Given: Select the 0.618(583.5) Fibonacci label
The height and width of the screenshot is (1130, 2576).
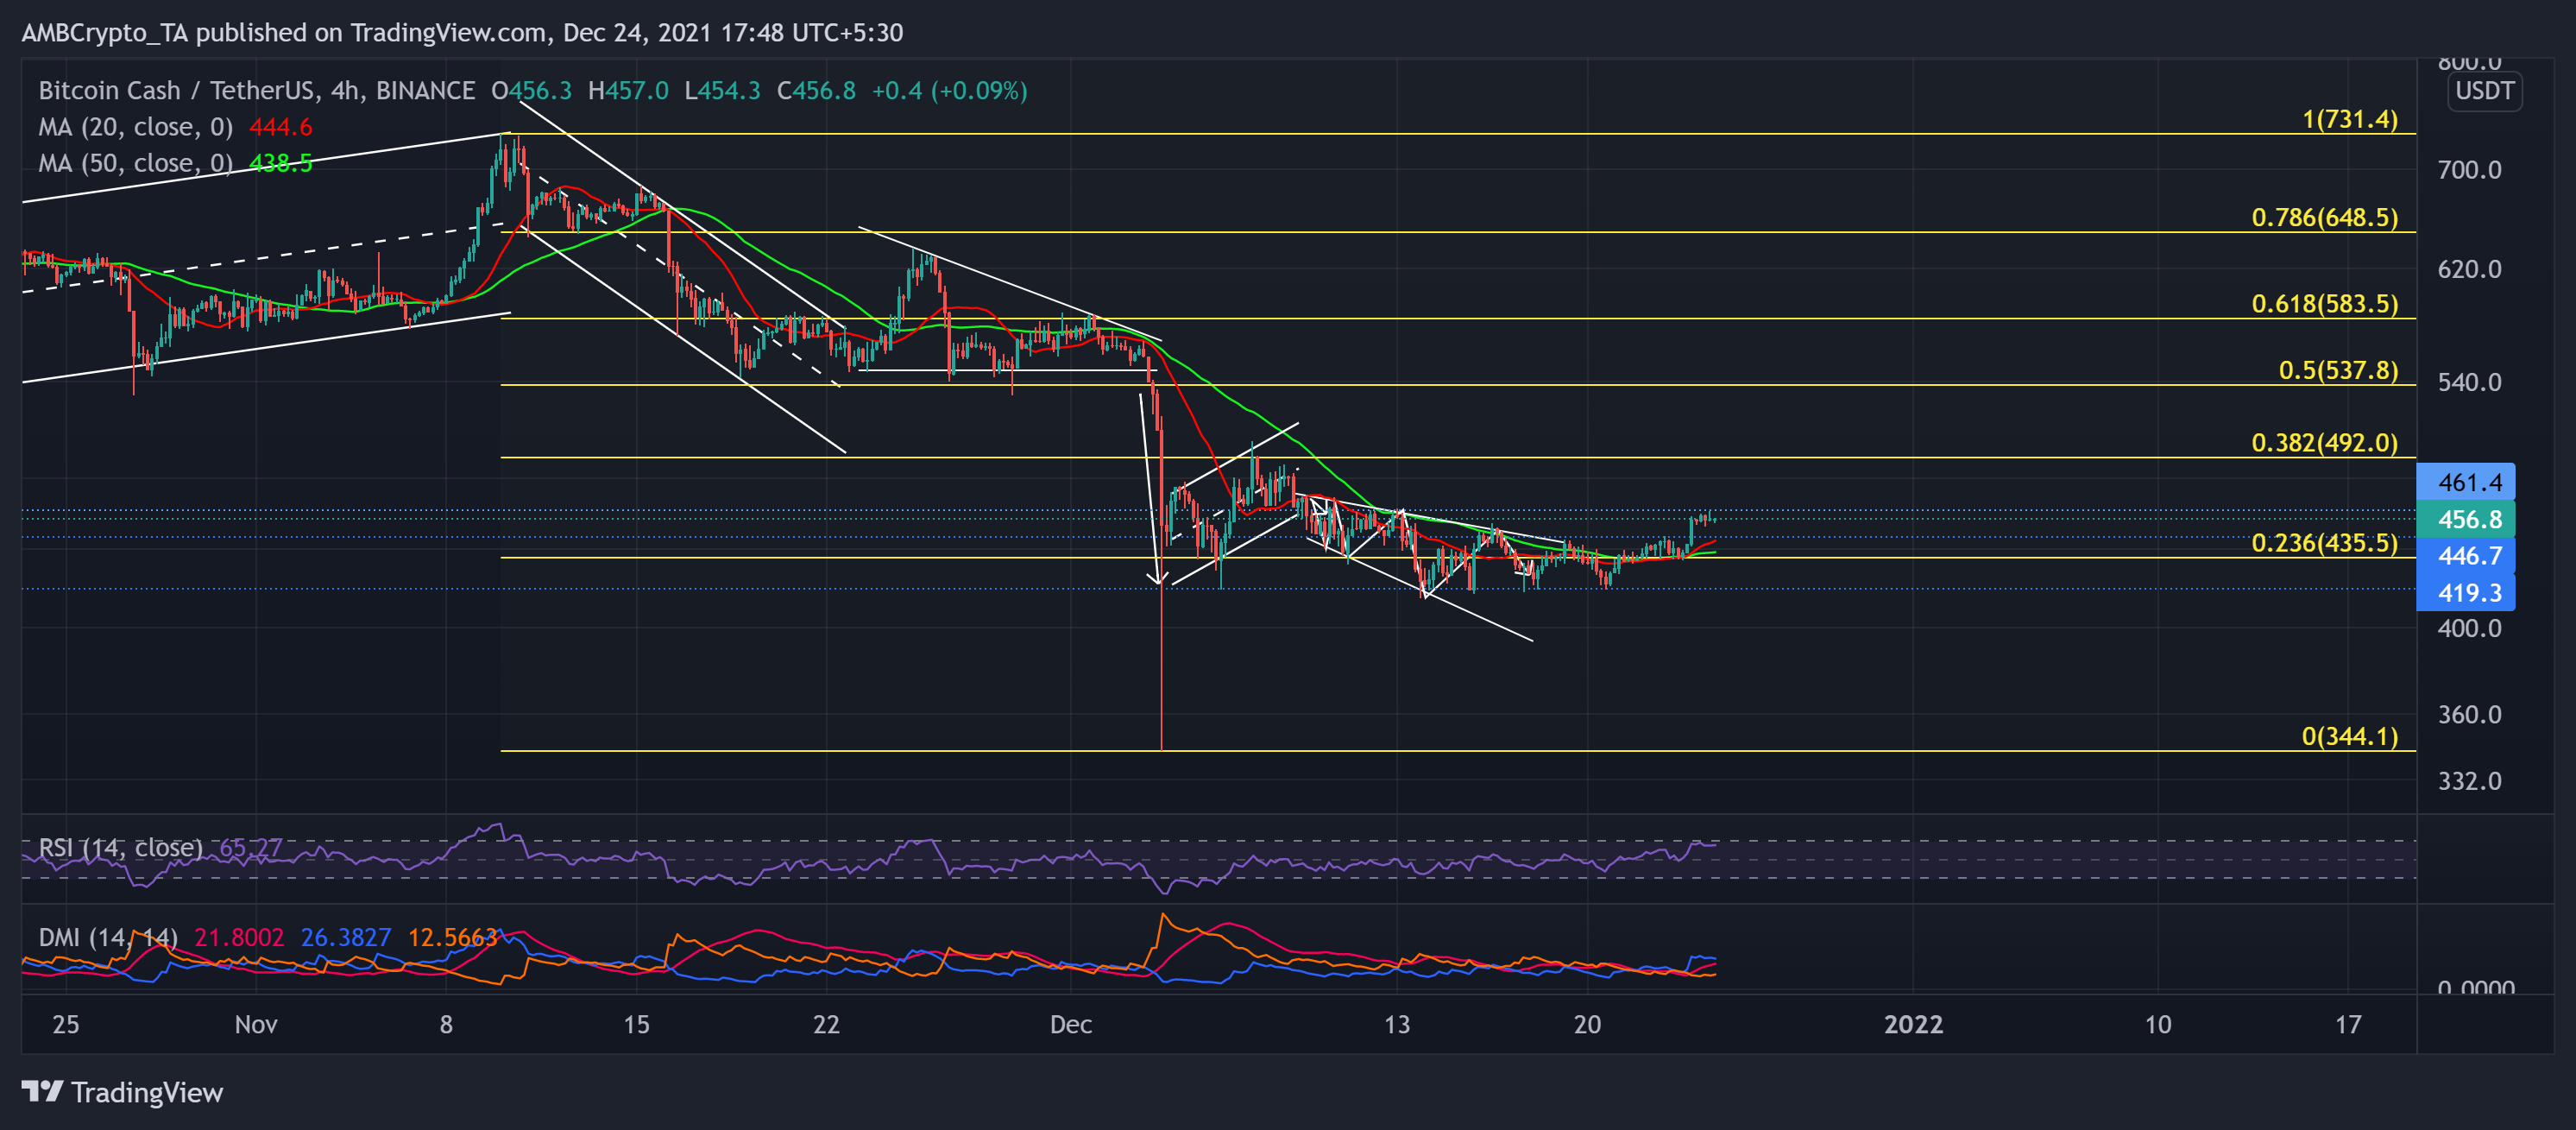Looking at the screenshot, I should 2324,304.
